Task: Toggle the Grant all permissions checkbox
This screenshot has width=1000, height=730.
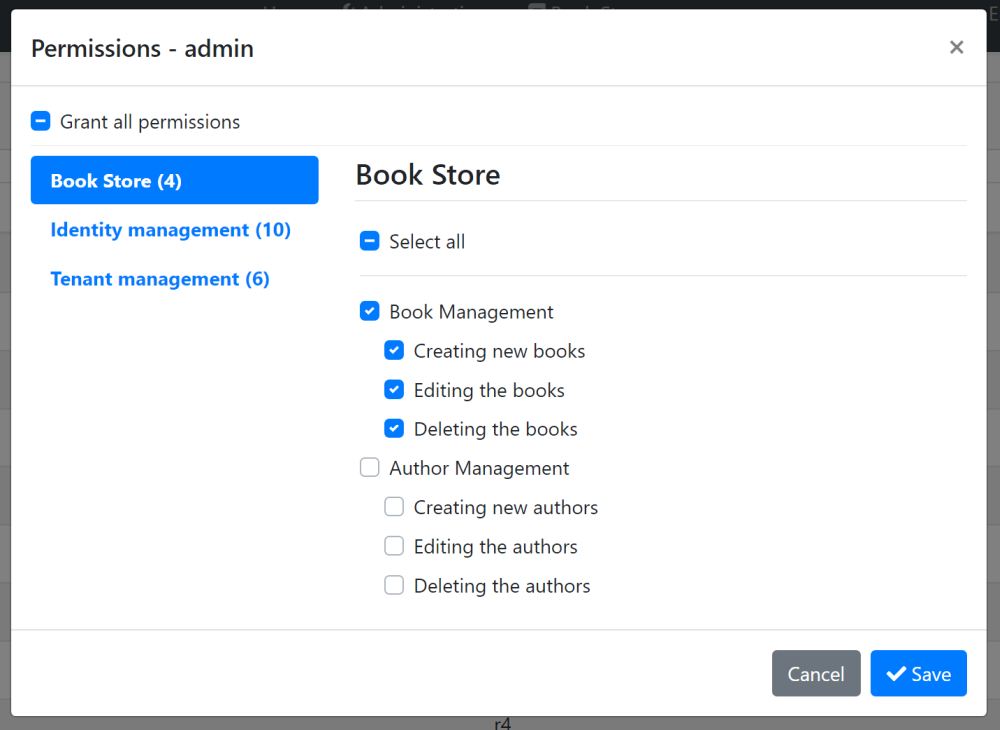Action: coord(40,120)
